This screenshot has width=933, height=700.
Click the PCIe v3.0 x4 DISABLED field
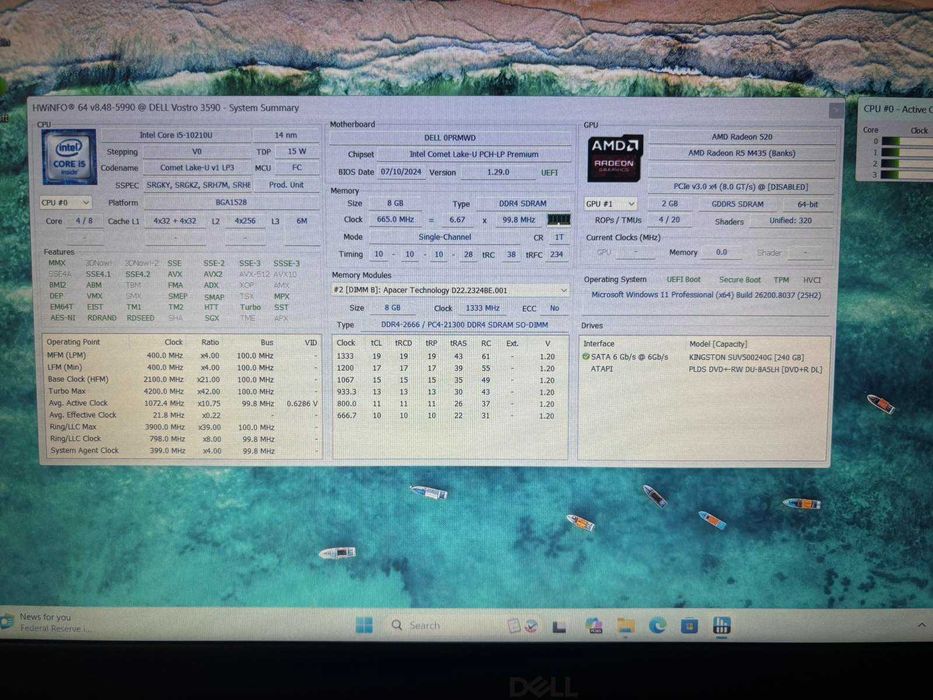[x=741, y=187]
